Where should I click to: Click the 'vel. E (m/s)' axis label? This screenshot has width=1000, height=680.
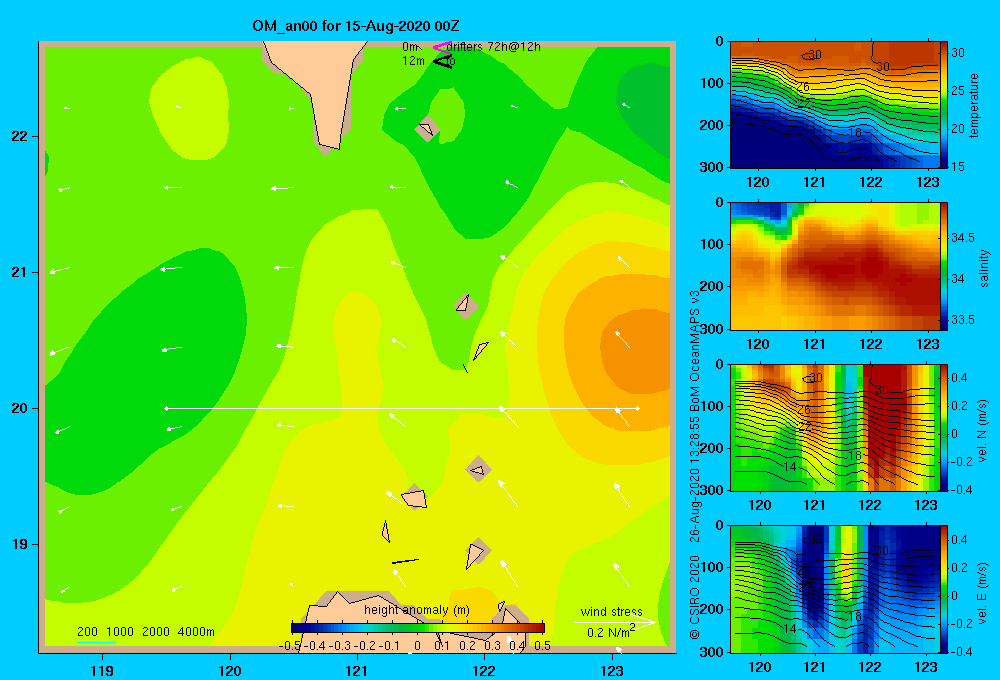click(983, 593)
